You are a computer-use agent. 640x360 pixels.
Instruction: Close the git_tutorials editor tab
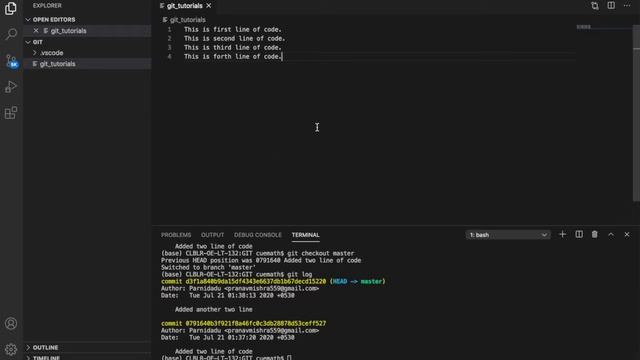coord(209,6)
